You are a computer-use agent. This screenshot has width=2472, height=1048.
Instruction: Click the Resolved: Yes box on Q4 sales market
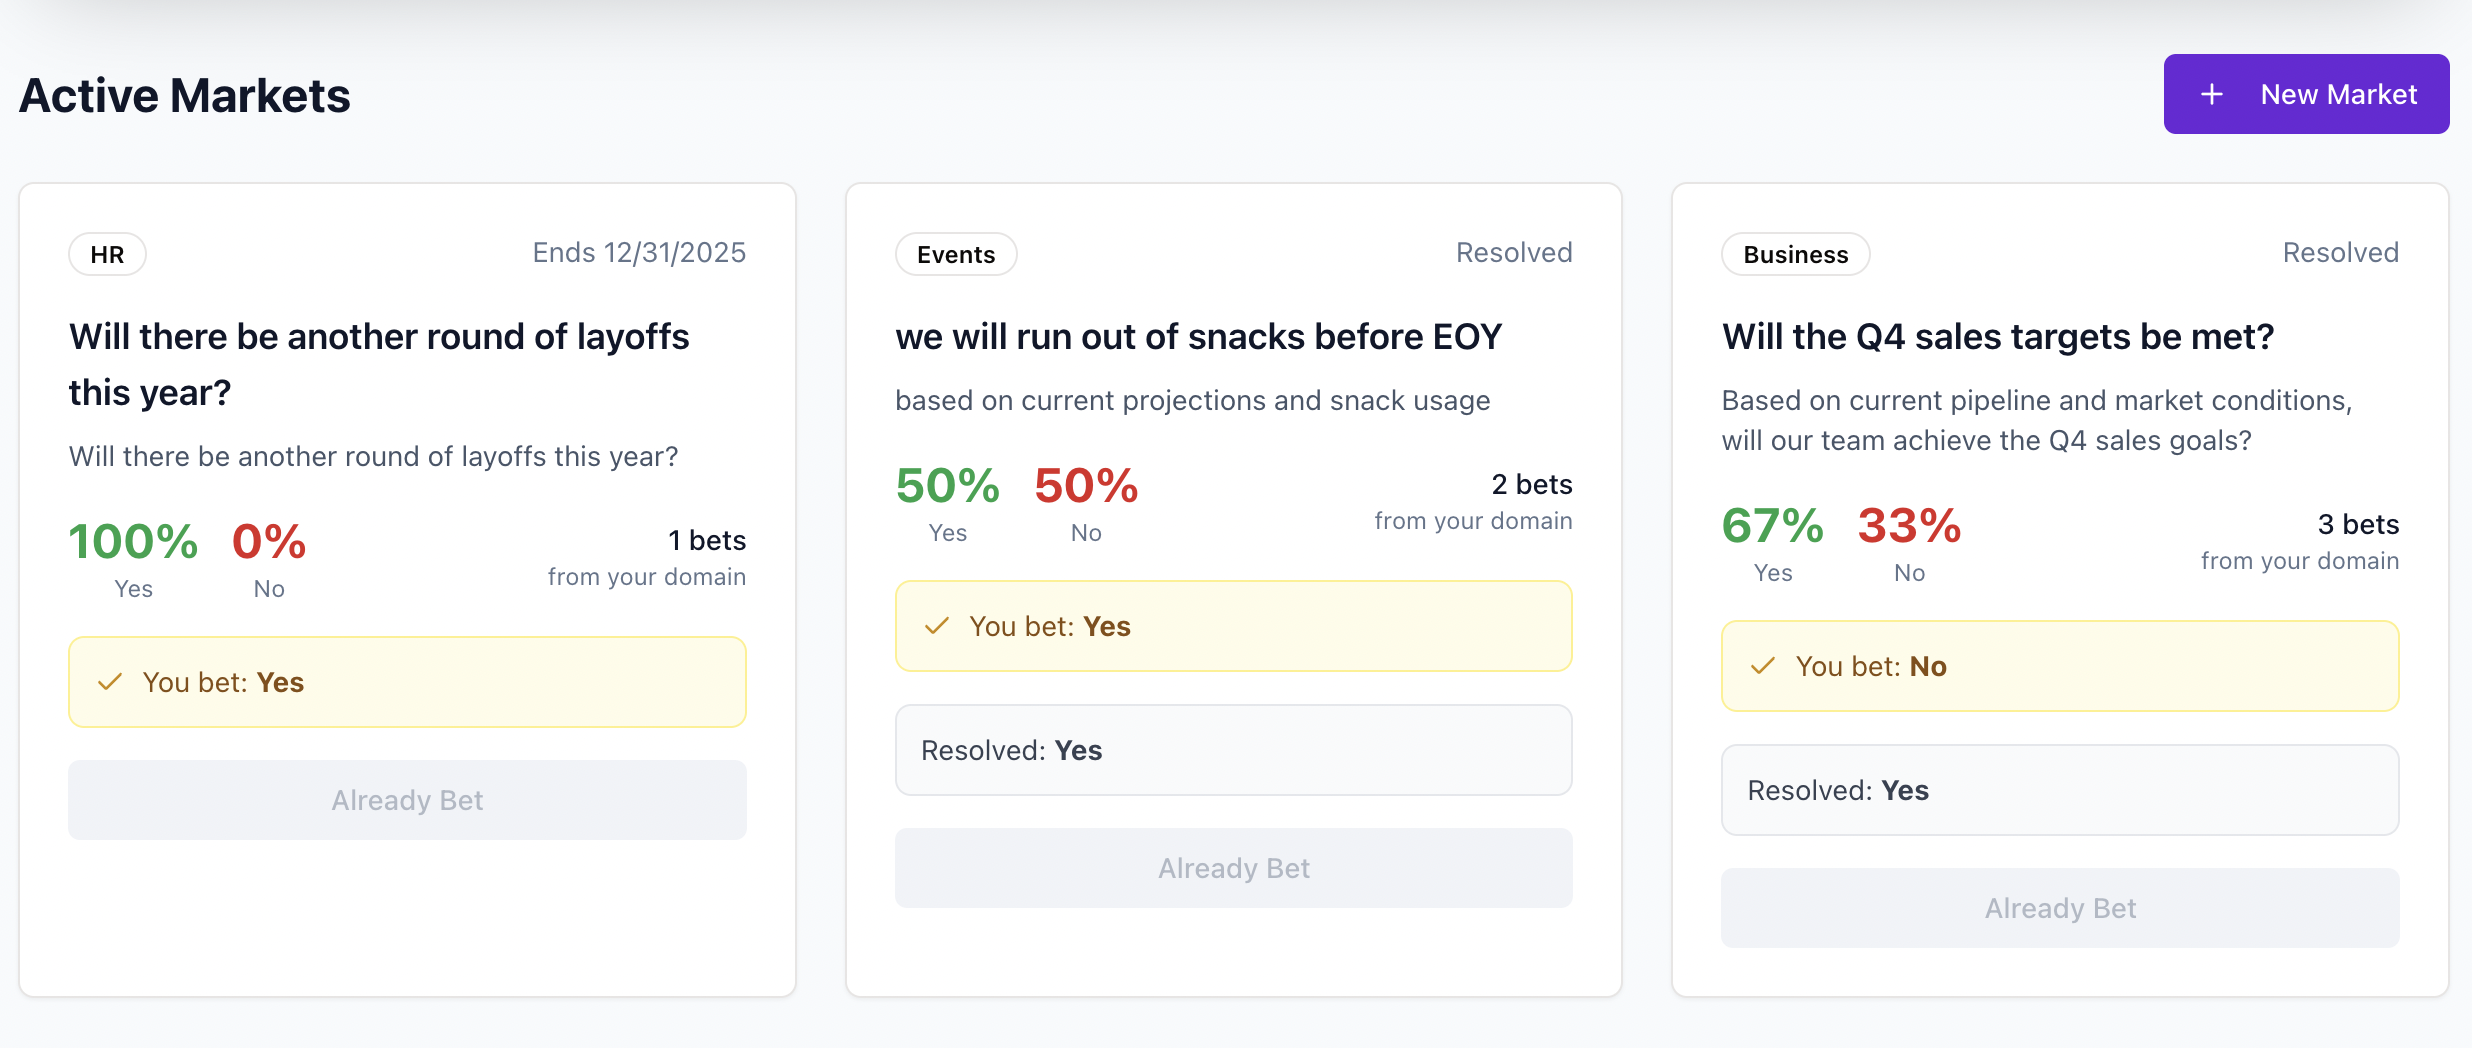tap(2060, 790)
